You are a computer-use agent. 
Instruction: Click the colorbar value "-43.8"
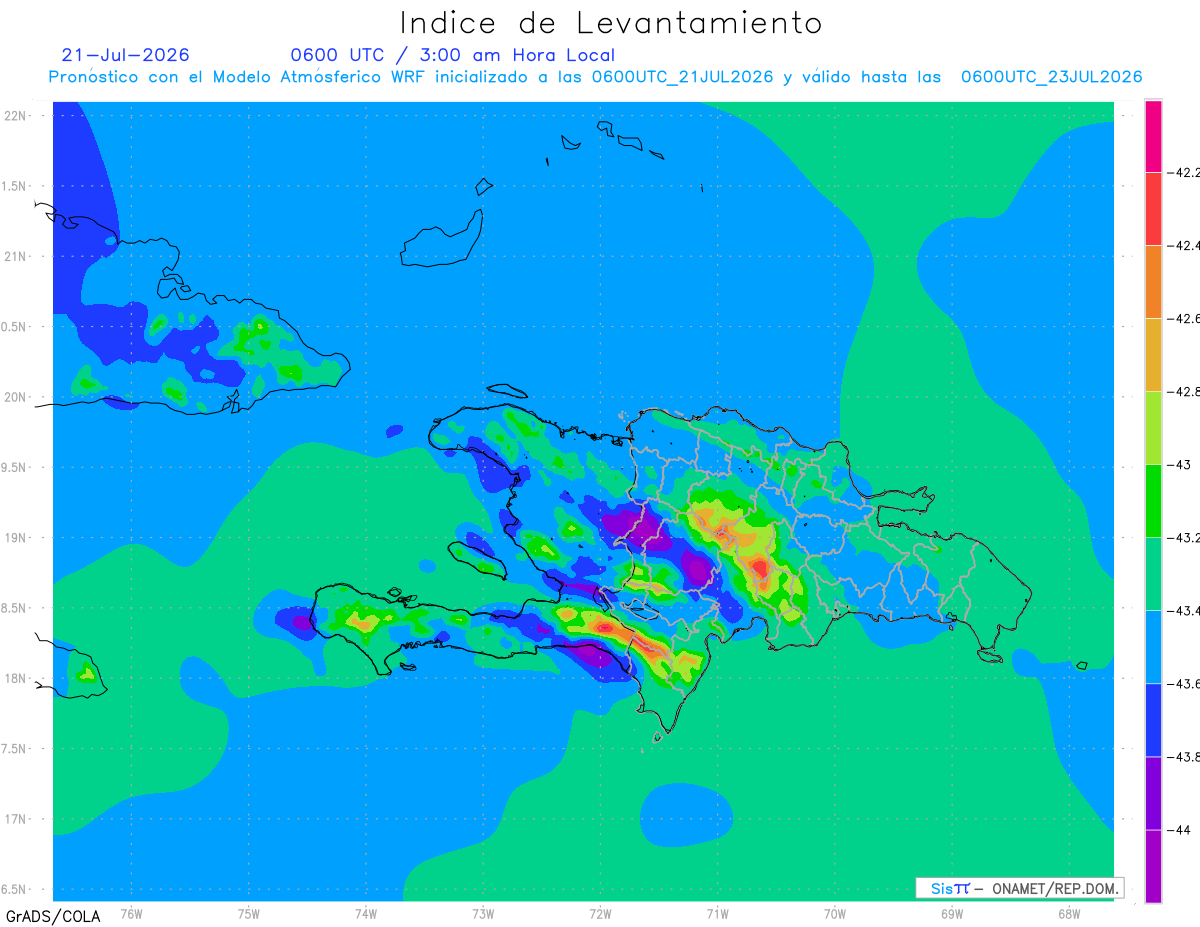click(1184, 757)
